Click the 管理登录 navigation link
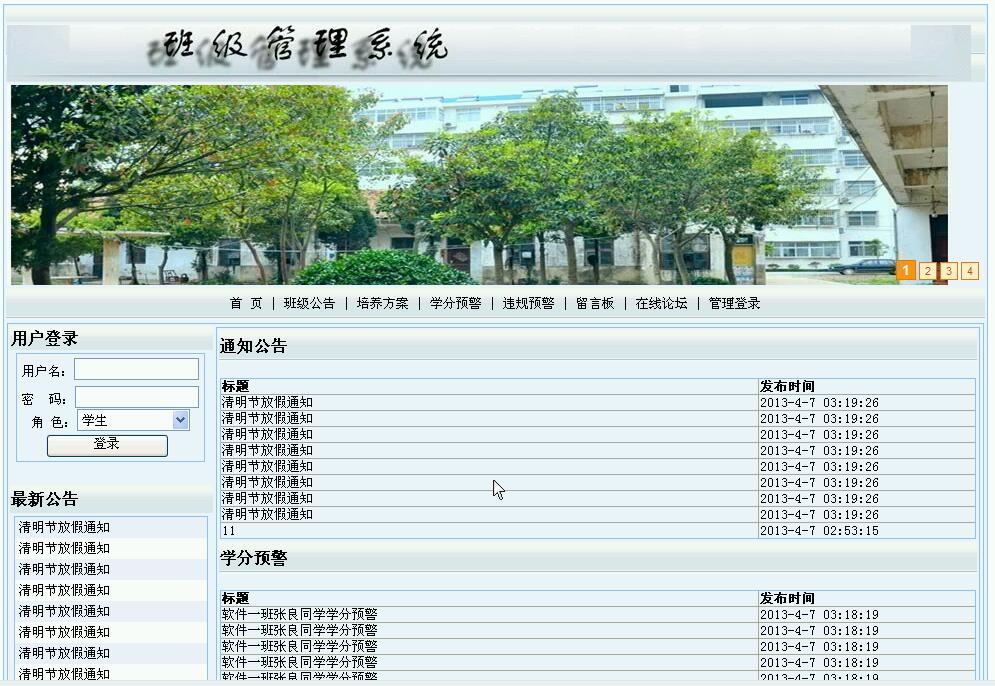The height and width of the screenshot is (686, 995). (734, 303)
